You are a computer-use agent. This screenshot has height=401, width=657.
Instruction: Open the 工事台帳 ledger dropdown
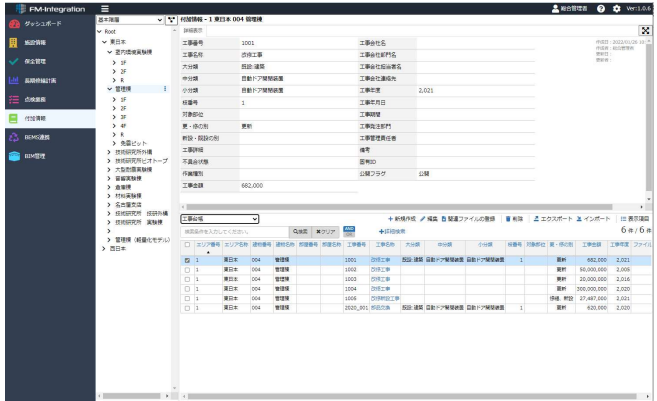coord(220,219)
